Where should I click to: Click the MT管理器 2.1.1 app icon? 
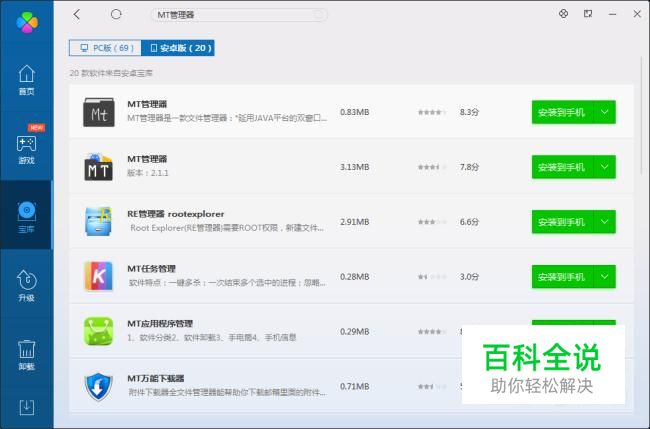(x=99, y=167)
